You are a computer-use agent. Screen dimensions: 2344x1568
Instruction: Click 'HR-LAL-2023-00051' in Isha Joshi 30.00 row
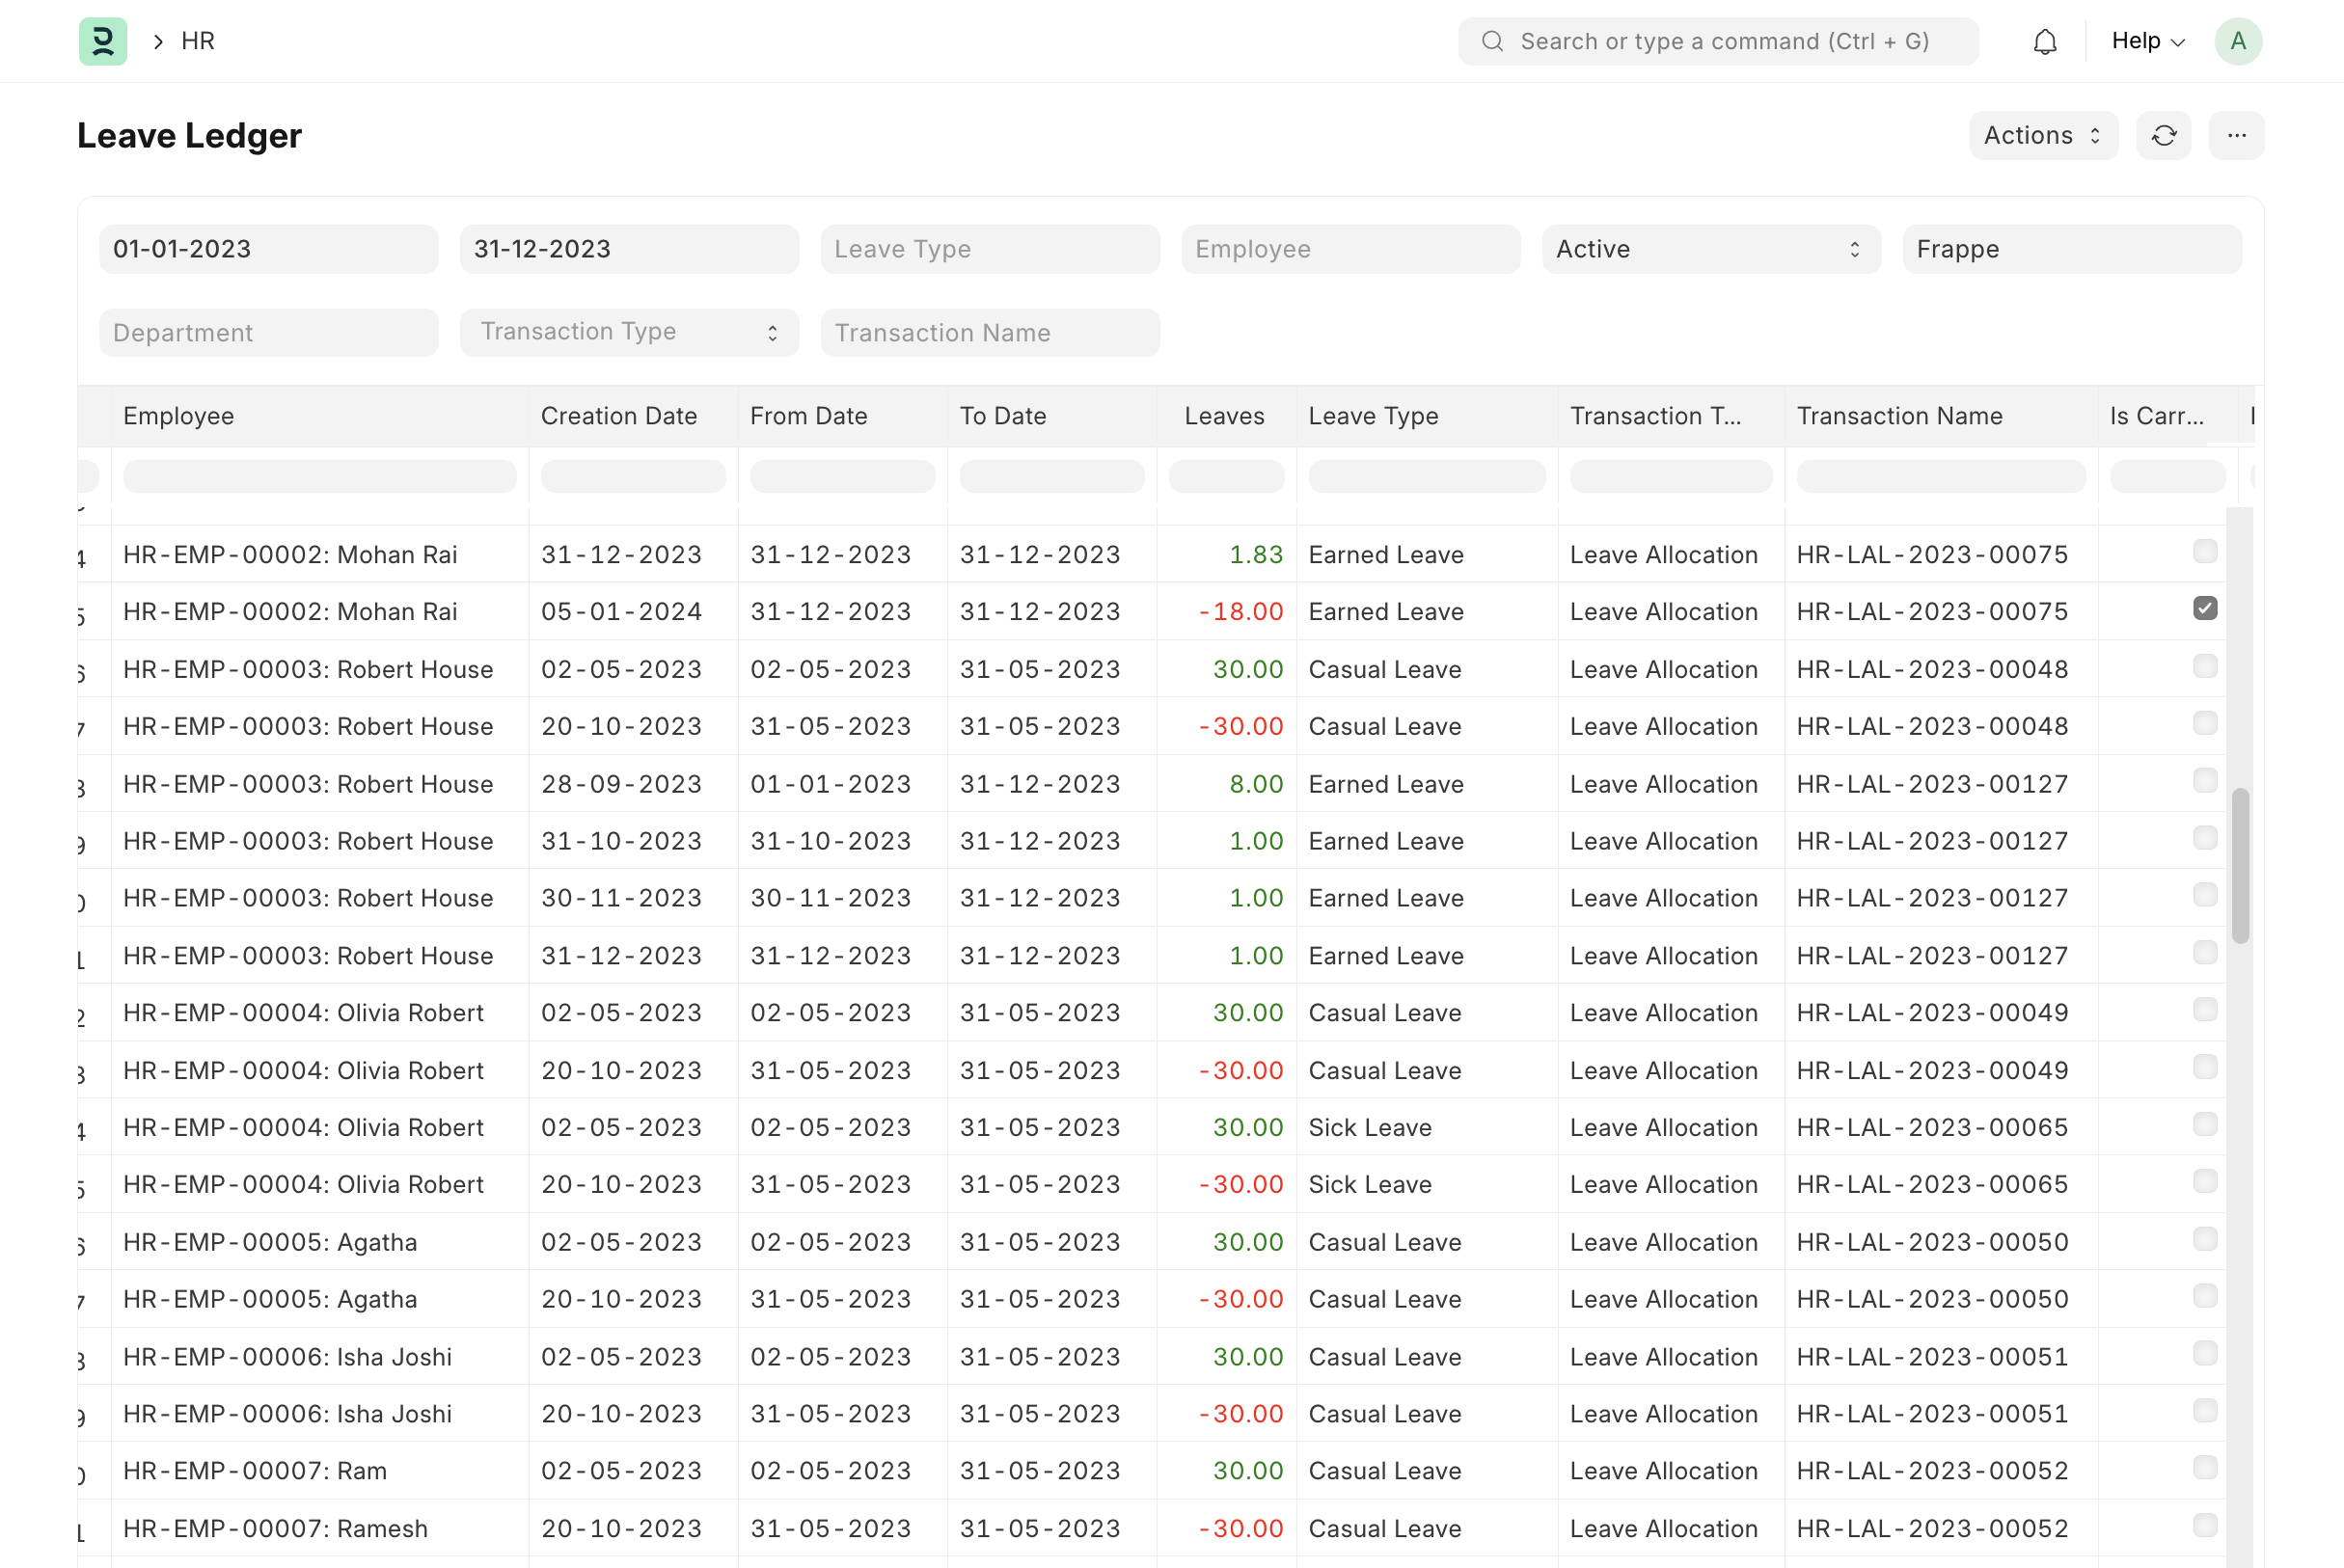coord(1932,1357)
